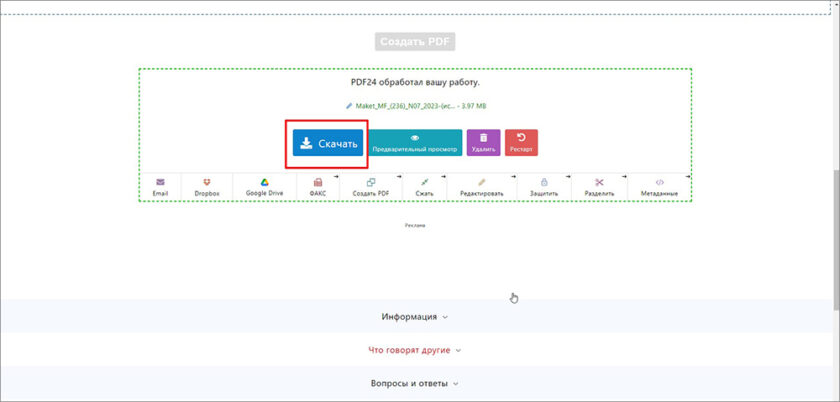Screen dimensions: 840x402
Task: Expand the Информация section
Action: [415, 317]
